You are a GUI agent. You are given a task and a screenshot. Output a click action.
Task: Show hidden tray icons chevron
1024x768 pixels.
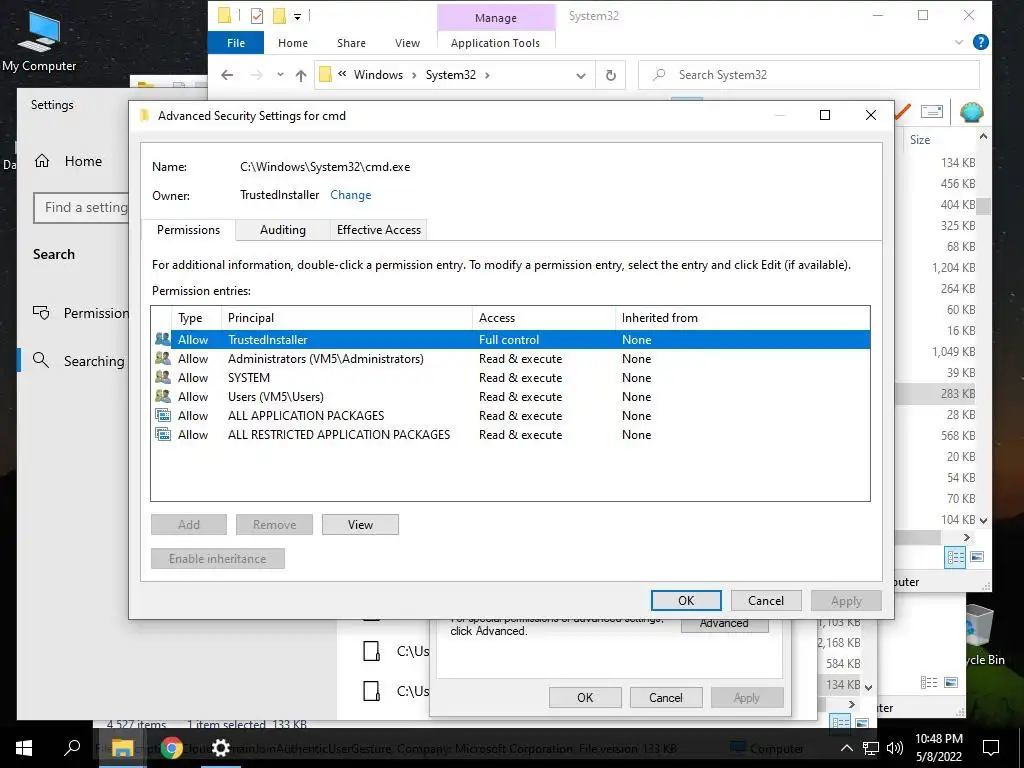pos(846,748)
